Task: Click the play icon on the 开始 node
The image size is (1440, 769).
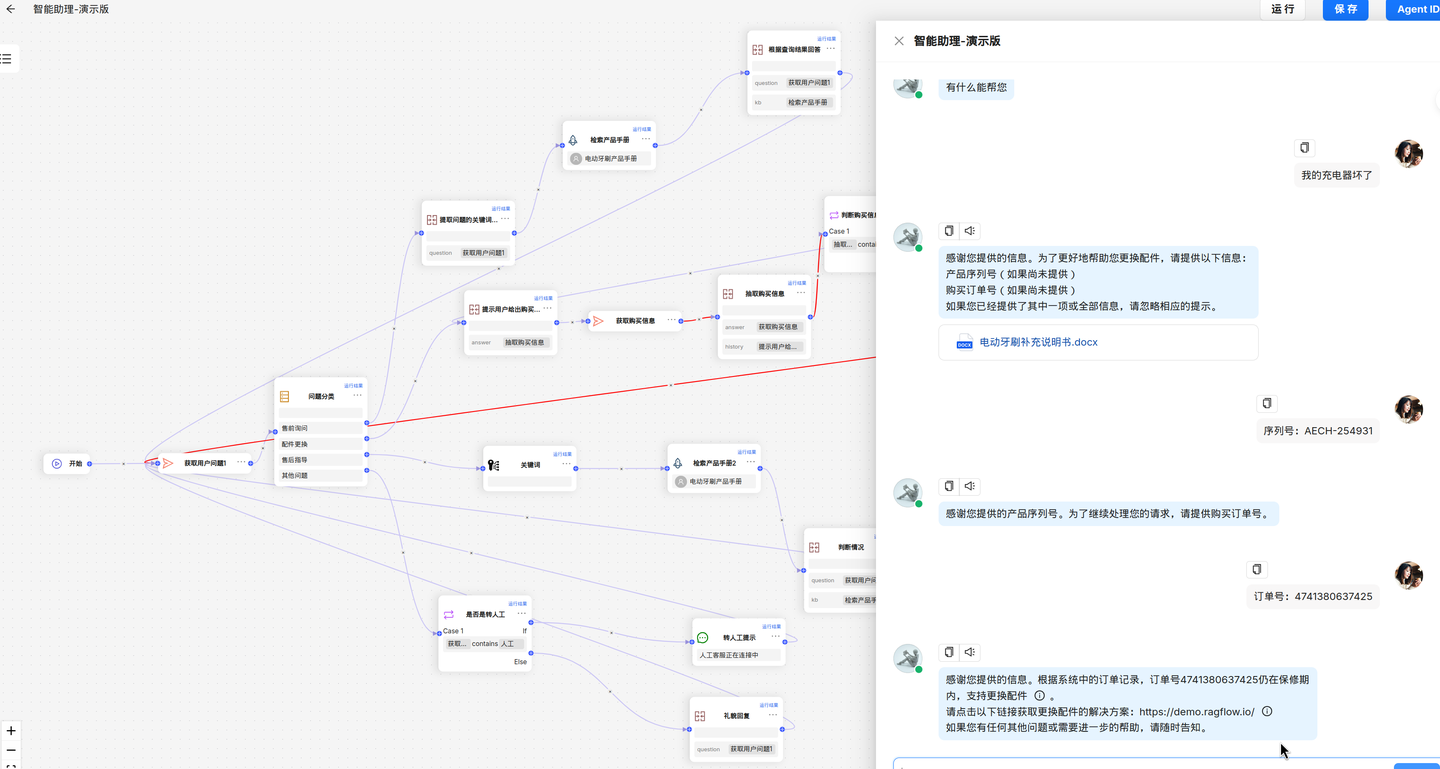Action: tap(57, 463)
